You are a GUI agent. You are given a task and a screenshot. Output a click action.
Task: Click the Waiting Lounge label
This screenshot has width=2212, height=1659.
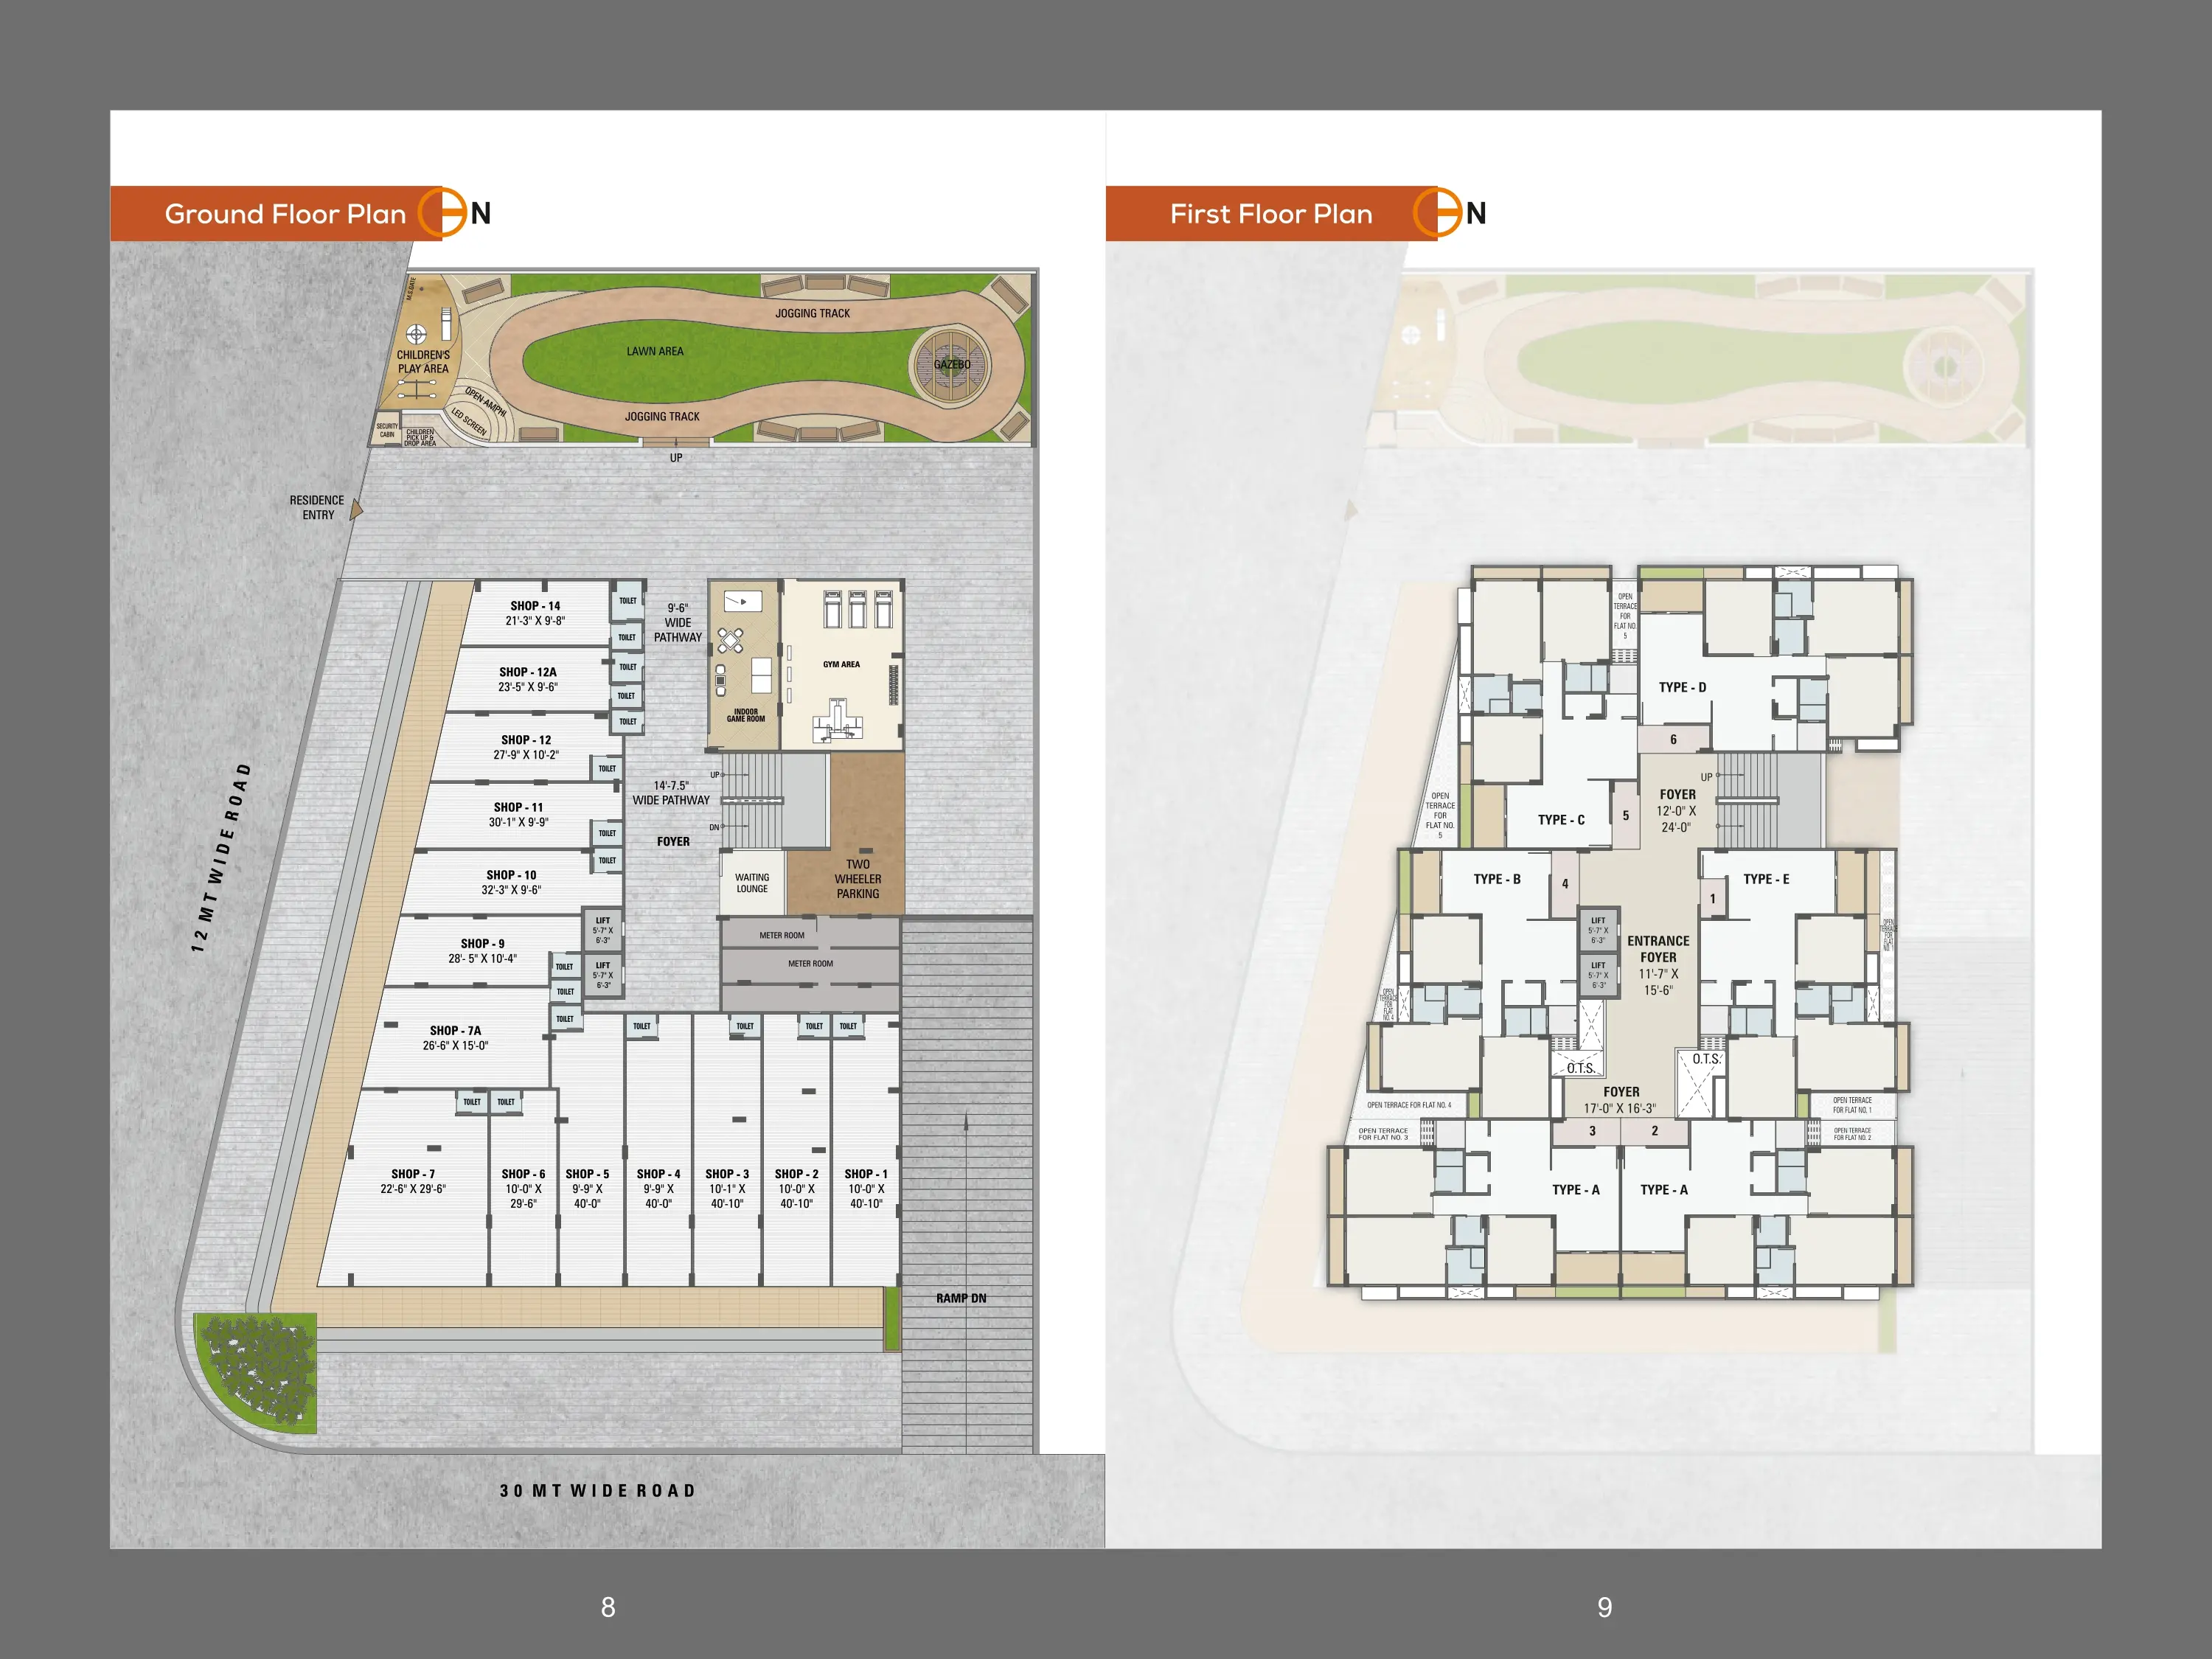(x=752, y=883)
